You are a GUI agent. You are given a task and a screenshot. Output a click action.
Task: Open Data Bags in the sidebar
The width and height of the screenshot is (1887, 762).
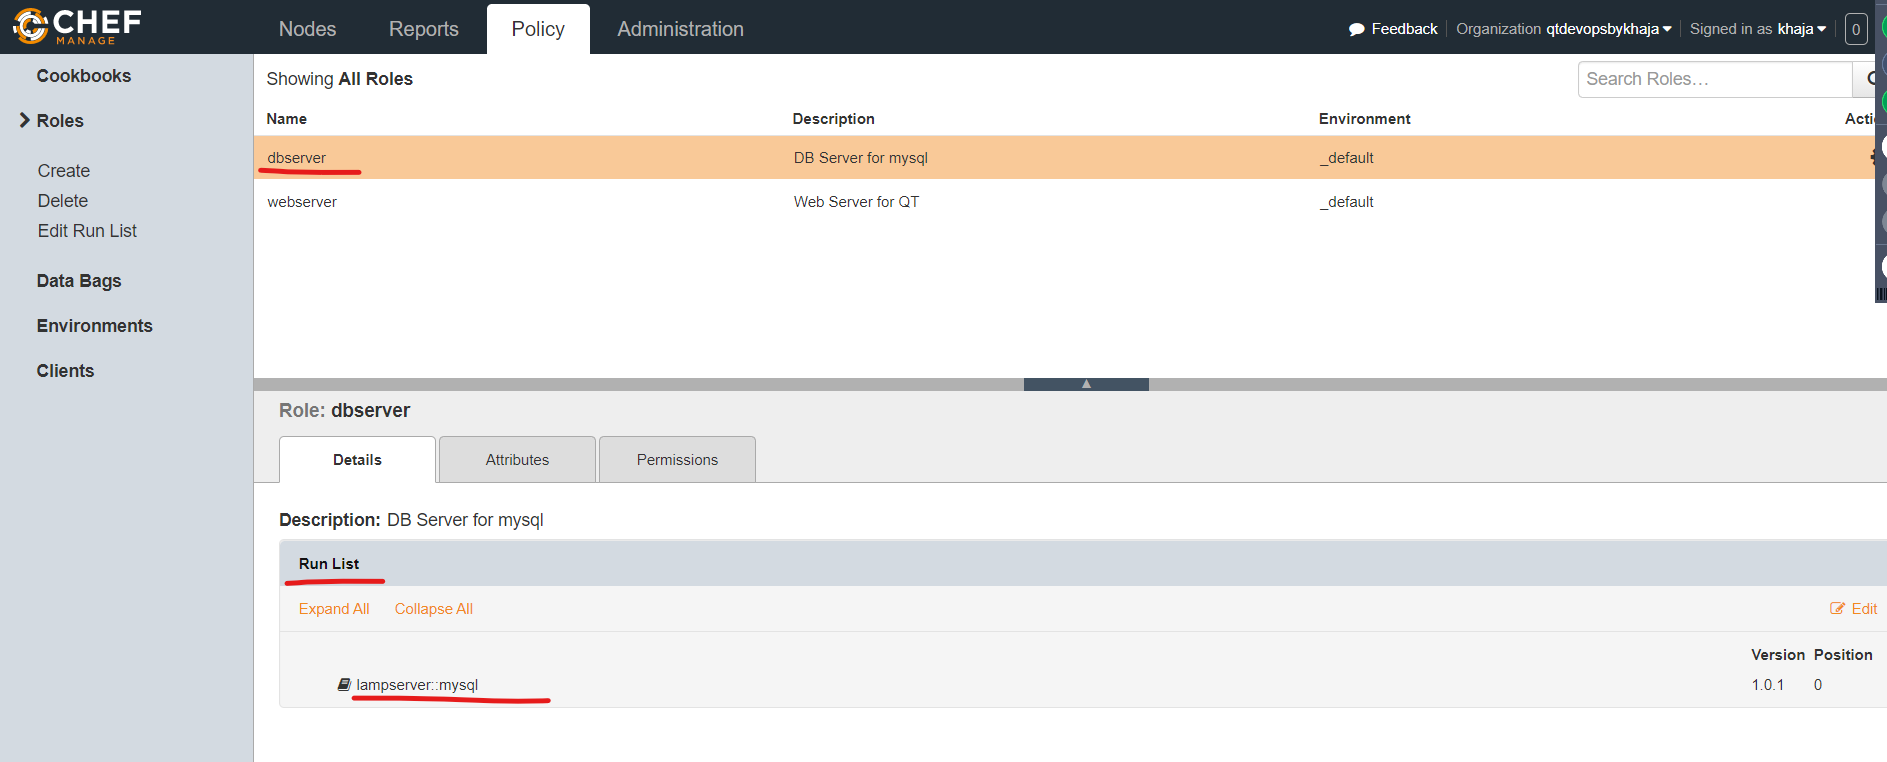[x=79, y=281]
